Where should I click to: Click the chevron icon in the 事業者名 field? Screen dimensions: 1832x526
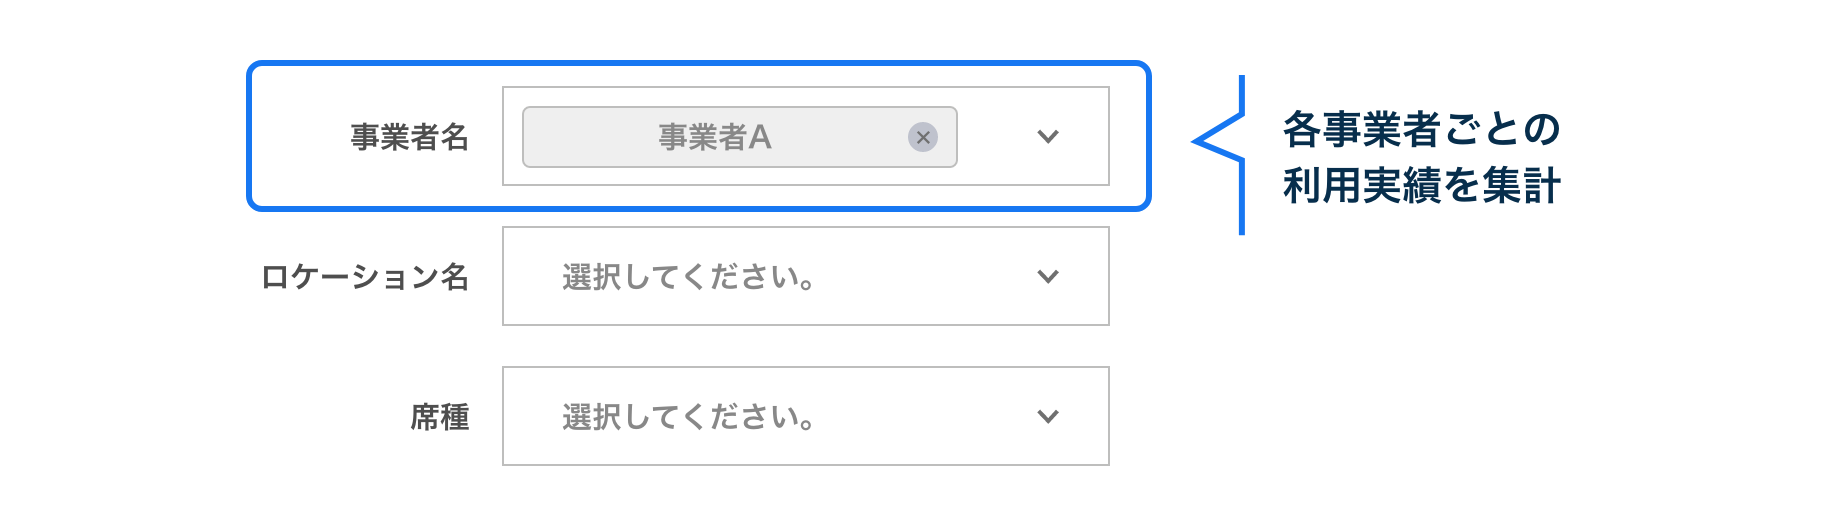(x=1047, y=137)
